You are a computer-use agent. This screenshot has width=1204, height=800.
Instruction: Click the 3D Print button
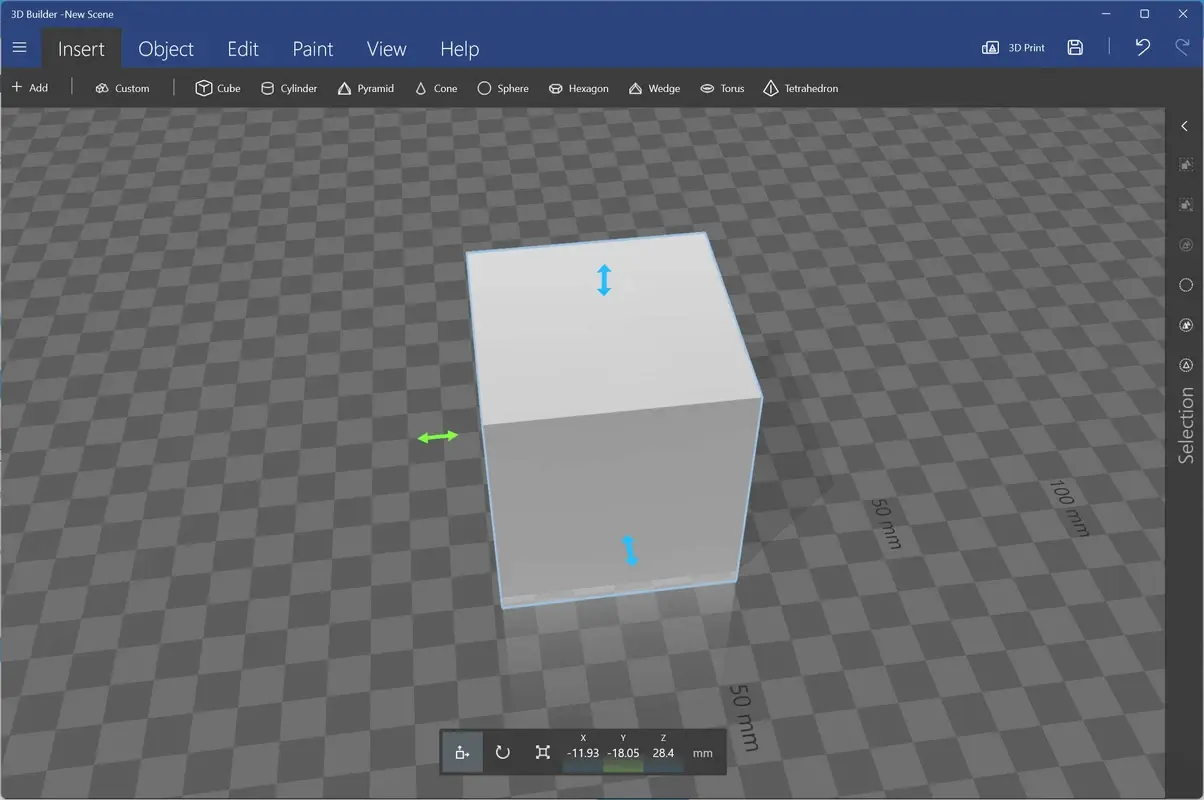coord(1012,47)
